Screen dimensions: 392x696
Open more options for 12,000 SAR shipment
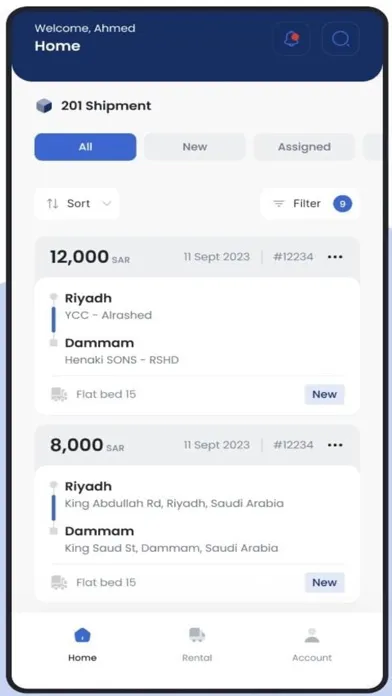pos(335,257)
